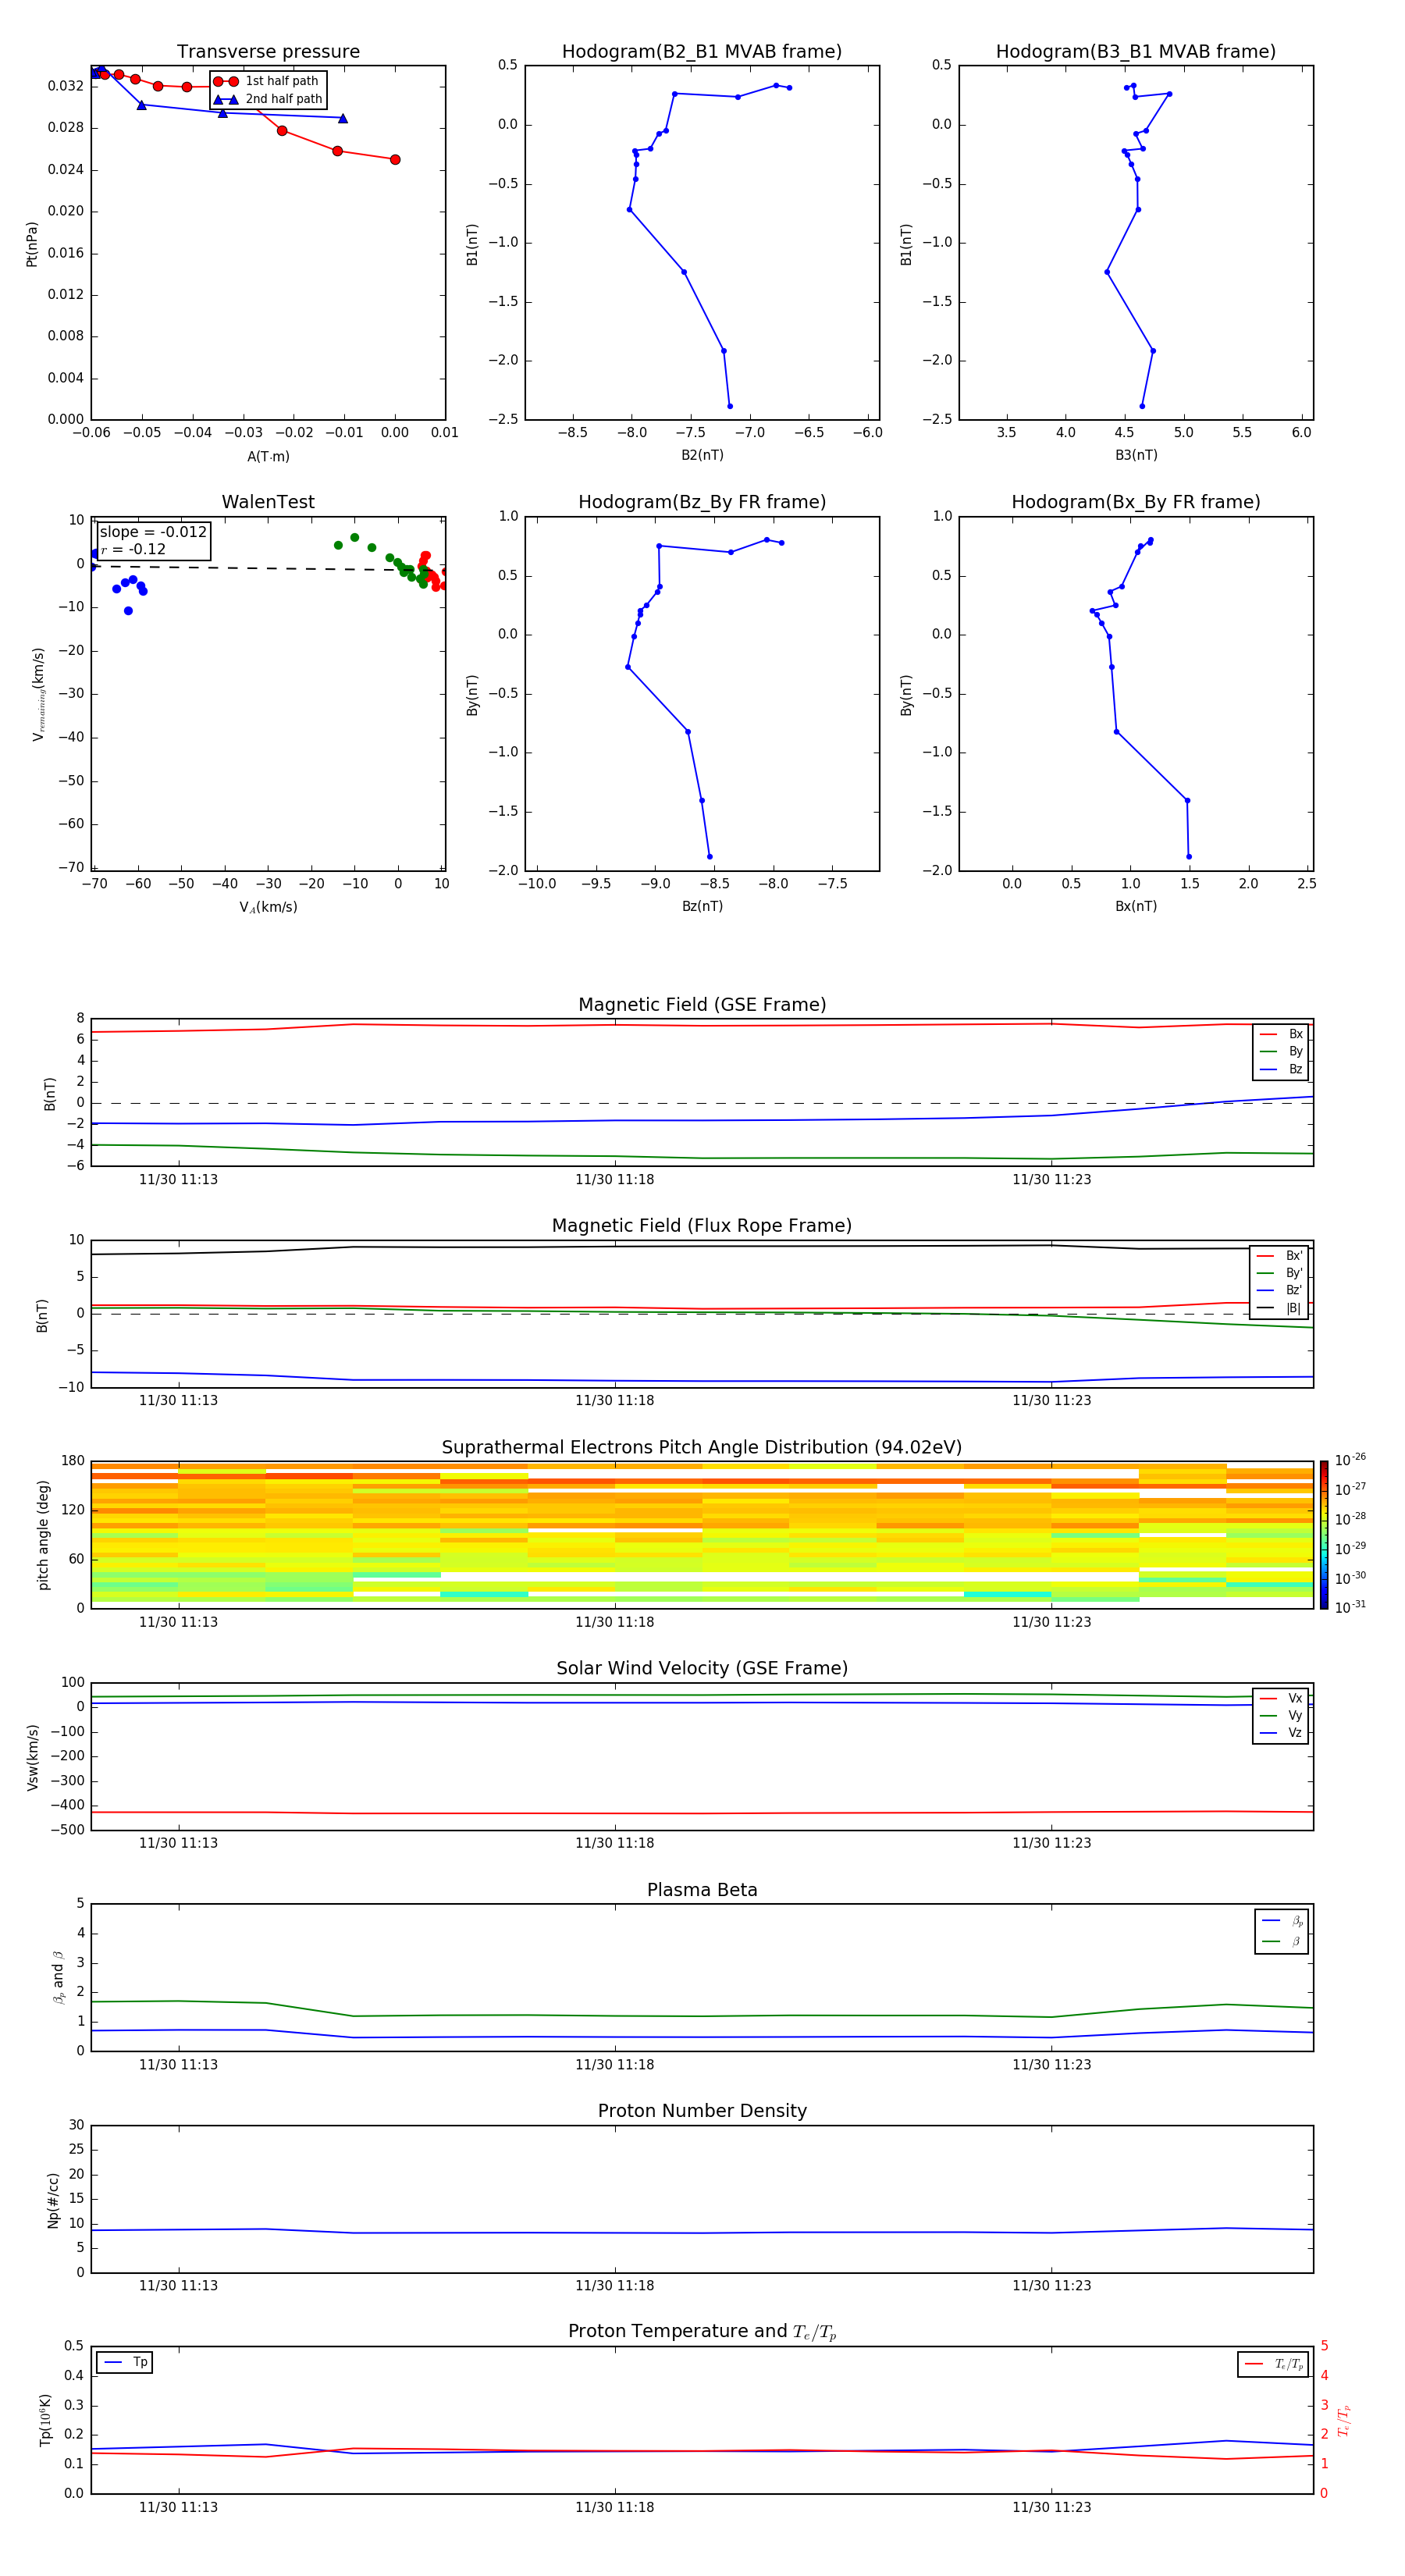
Task: Click the Vz legend entry
Action: (1281, 1733)
